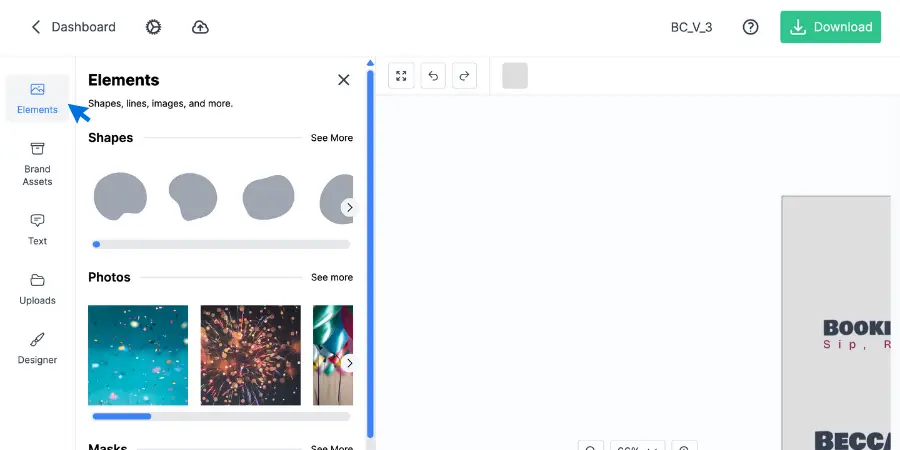Viewport: 900px width, 450px height.
Task: Add the second blob shape
Action: [x=193, y=197]
